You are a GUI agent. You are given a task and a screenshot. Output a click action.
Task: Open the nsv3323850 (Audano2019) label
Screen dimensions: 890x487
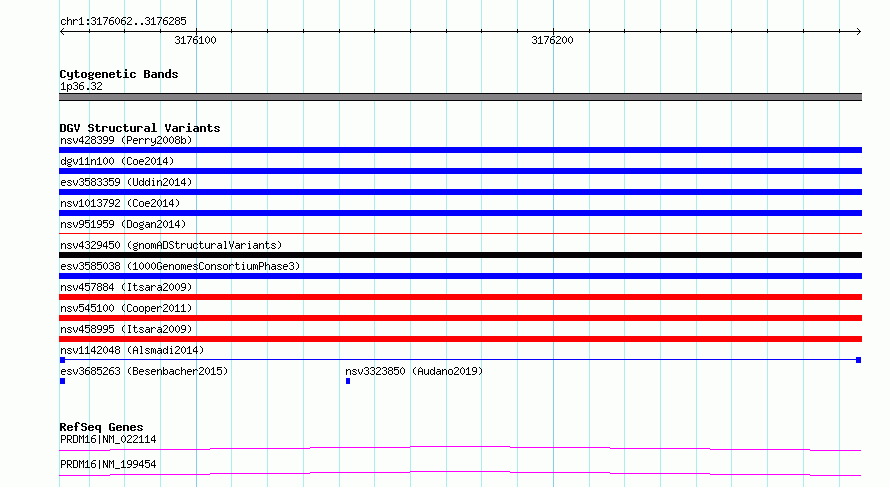[414, 371]
